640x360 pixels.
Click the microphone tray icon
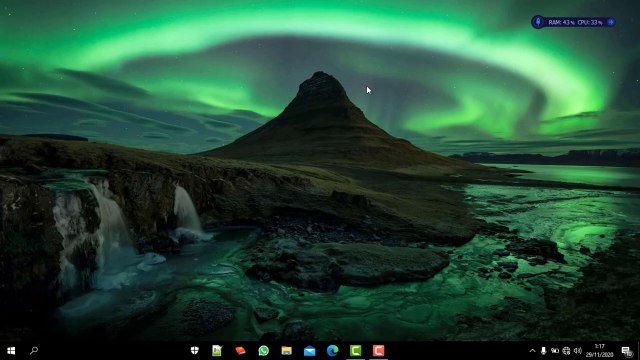click(x=543, y=351)
